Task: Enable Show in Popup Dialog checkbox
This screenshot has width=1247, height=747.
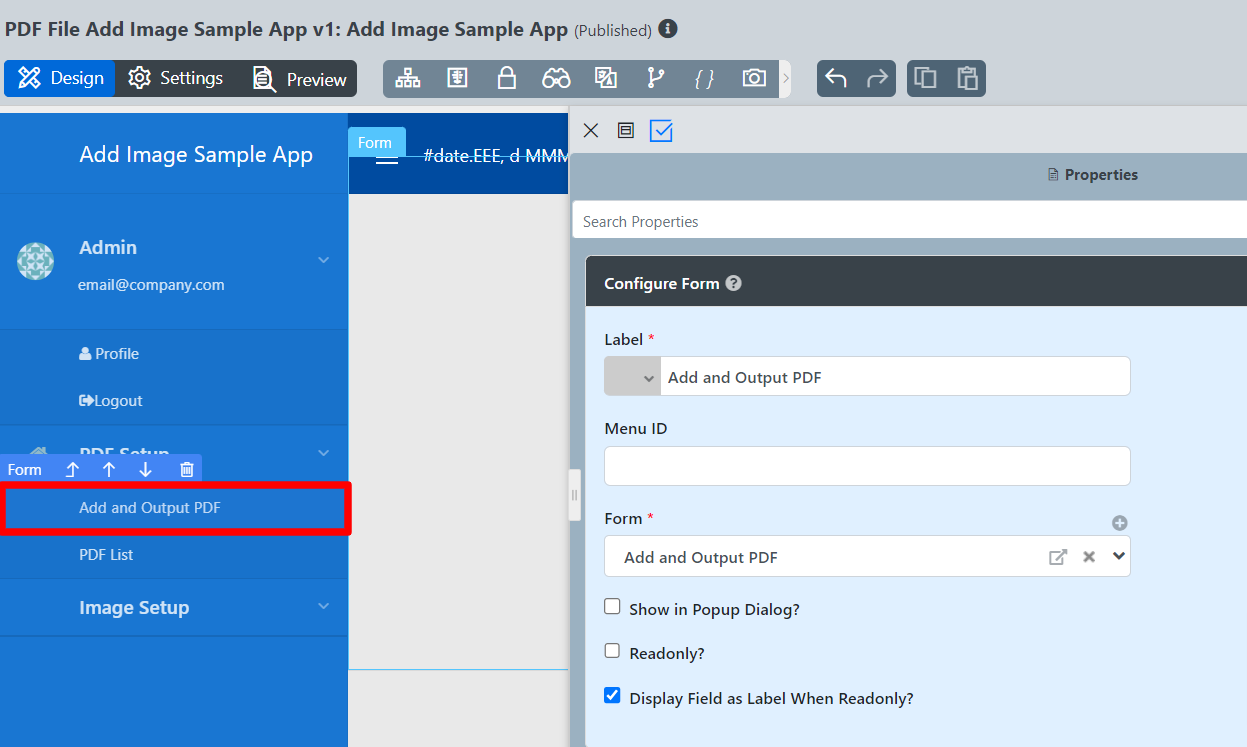Action: coord(613,607)
